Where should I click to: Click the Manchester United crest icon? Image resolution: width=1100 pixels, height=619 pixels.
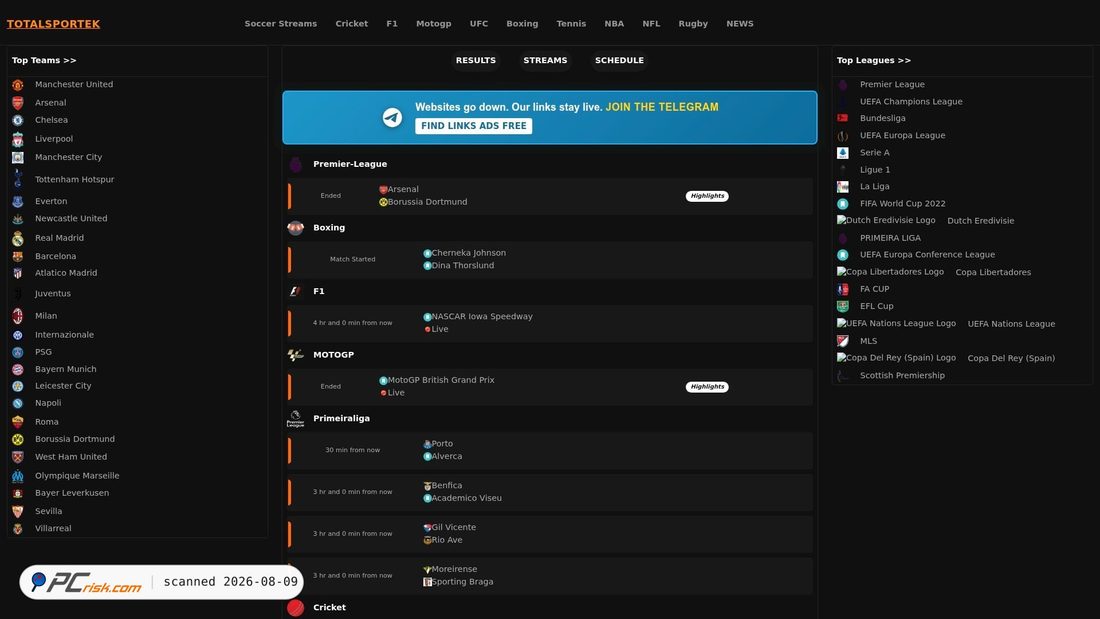(18, 85)
